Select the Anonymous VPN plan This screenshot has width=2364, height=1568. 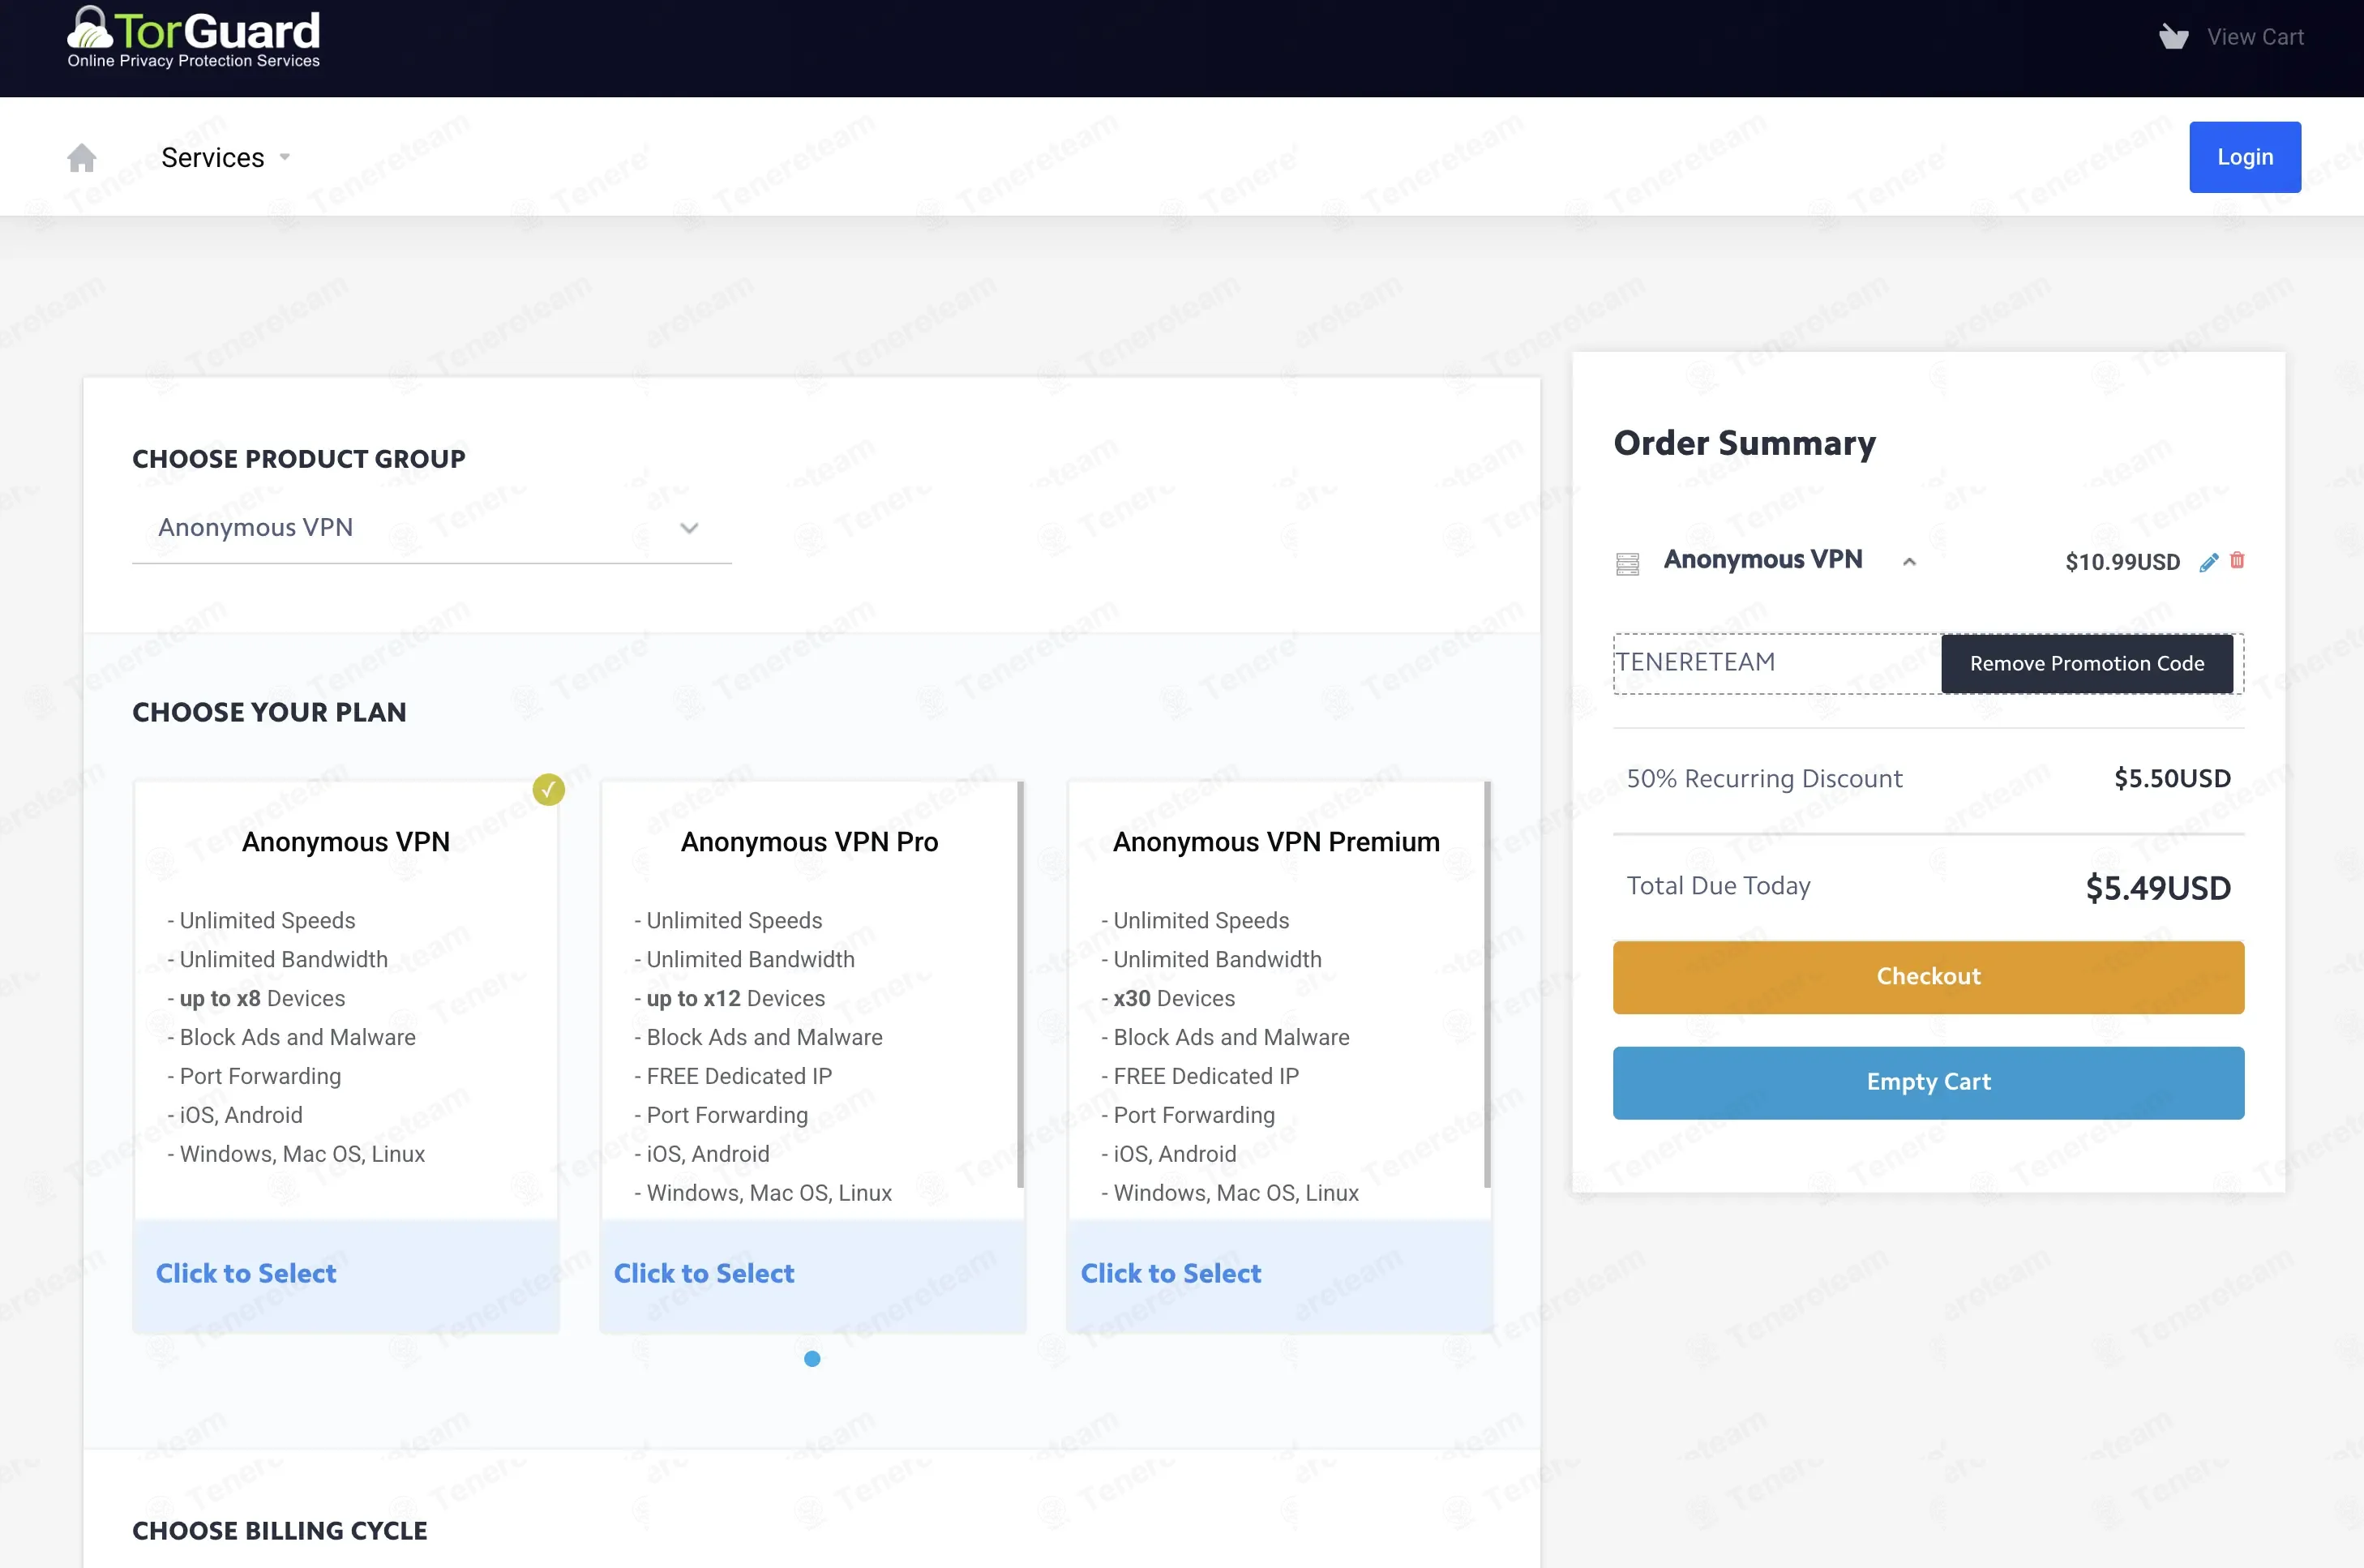246,1273
